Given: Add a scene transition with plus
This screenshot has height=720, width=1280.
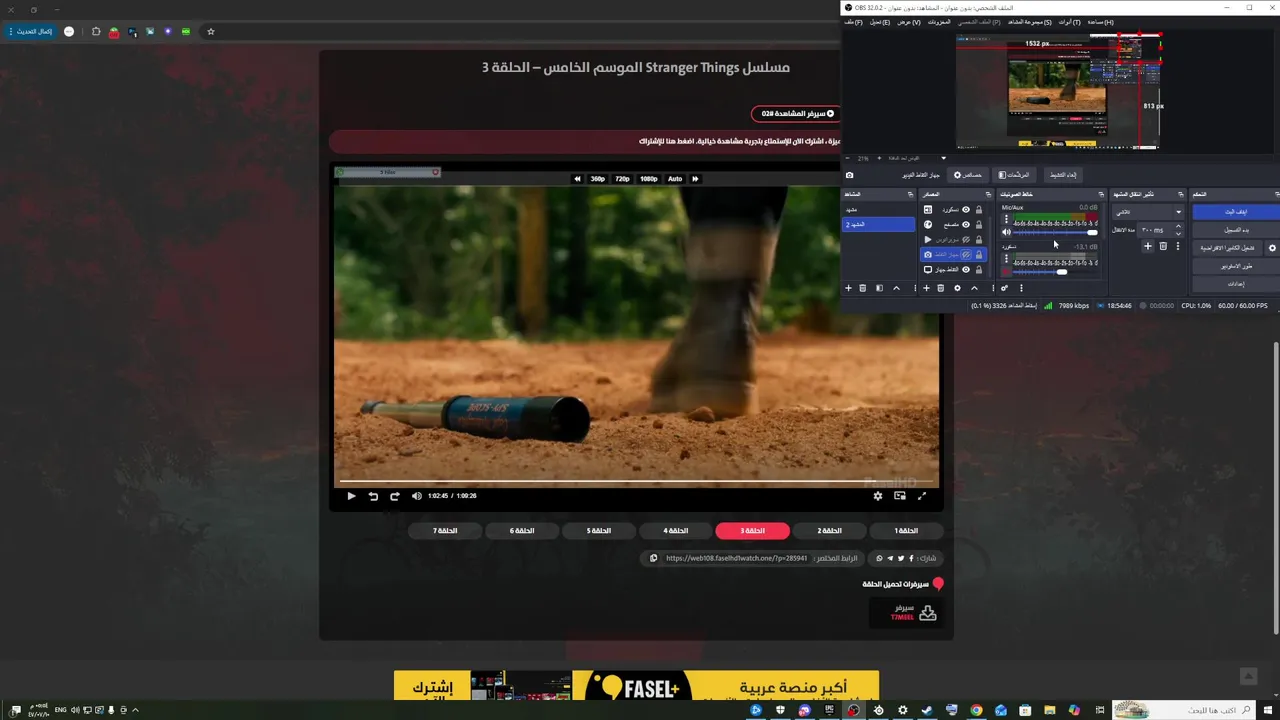Looking at the screenshot, I should pyautogui.click(x=1148, y=246).
